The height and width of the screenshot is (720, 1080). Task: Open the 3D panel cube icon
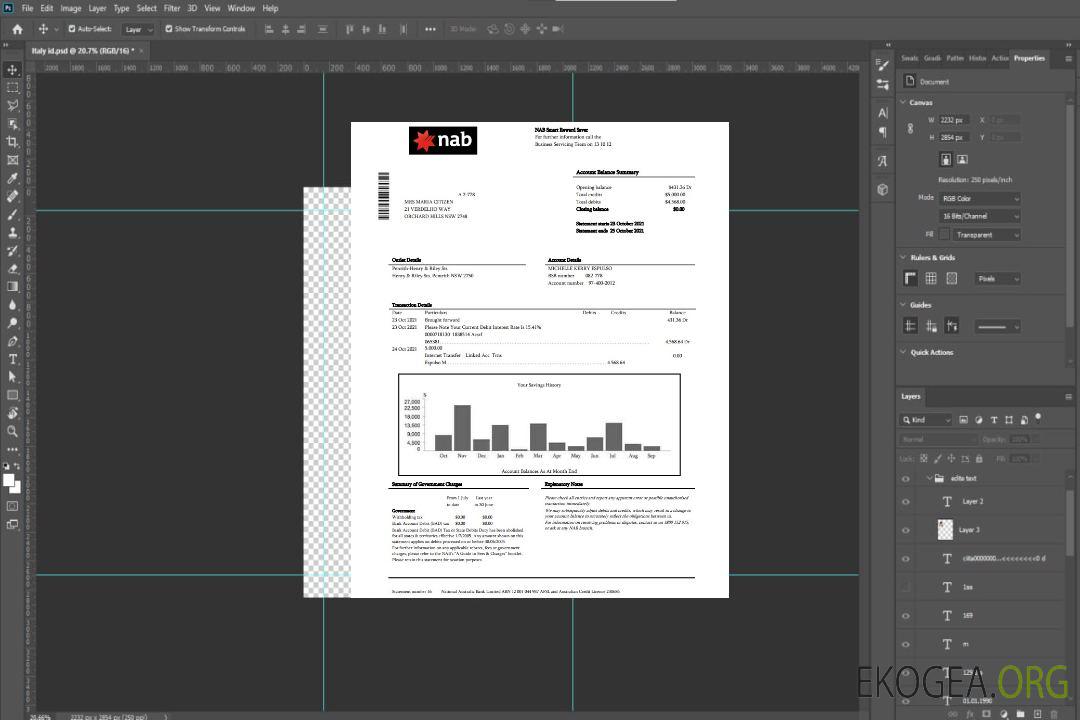tap(883, 189)
